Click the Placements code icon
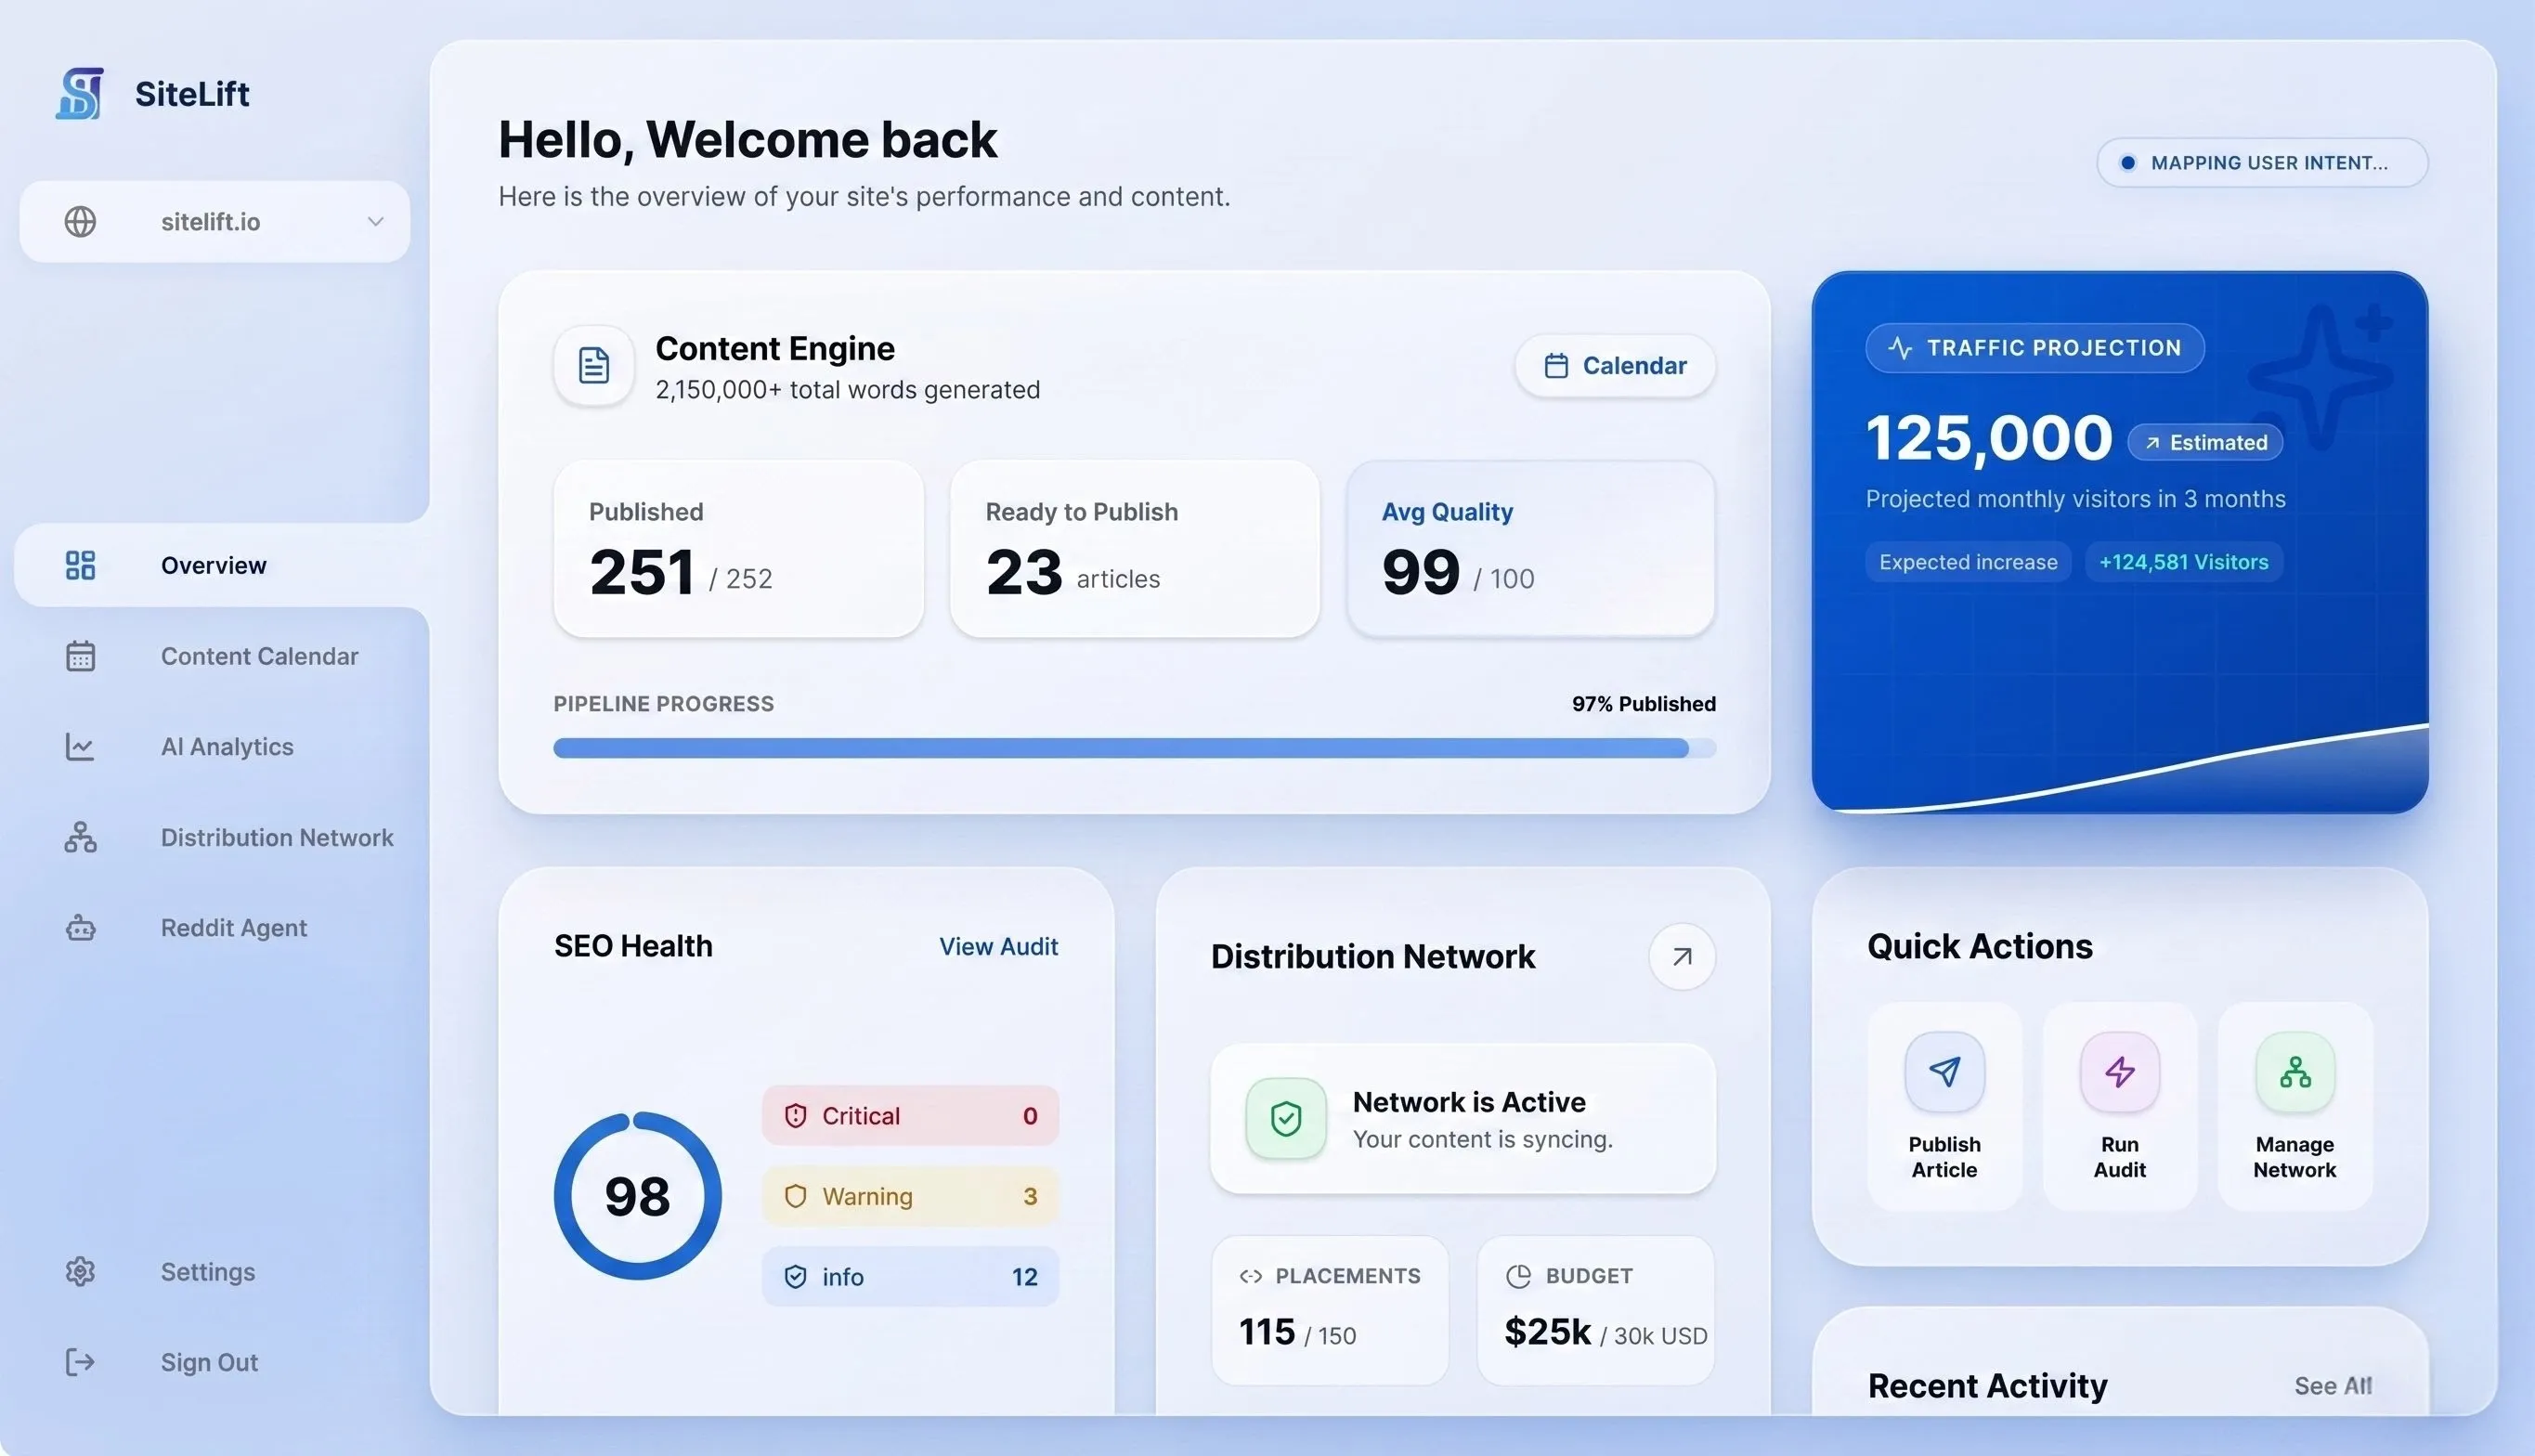 tap(1250, 1276)
